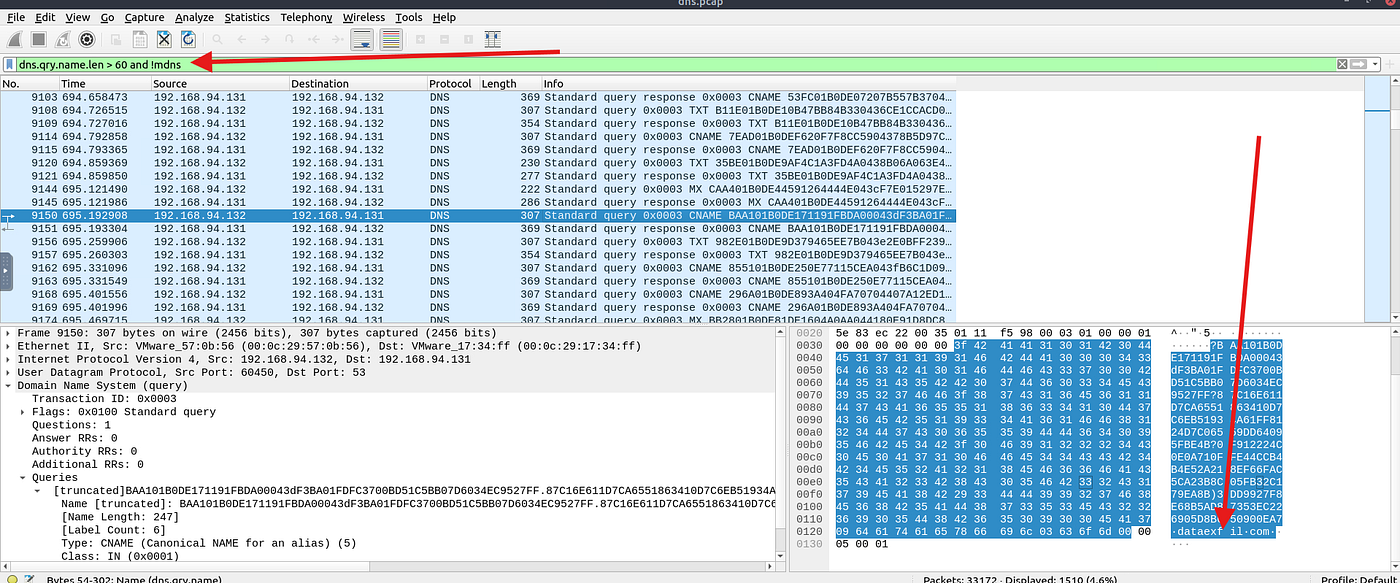Screen dimensions: 1400x583
Task: Open the Help menu
Action: [x=444, y=17]
